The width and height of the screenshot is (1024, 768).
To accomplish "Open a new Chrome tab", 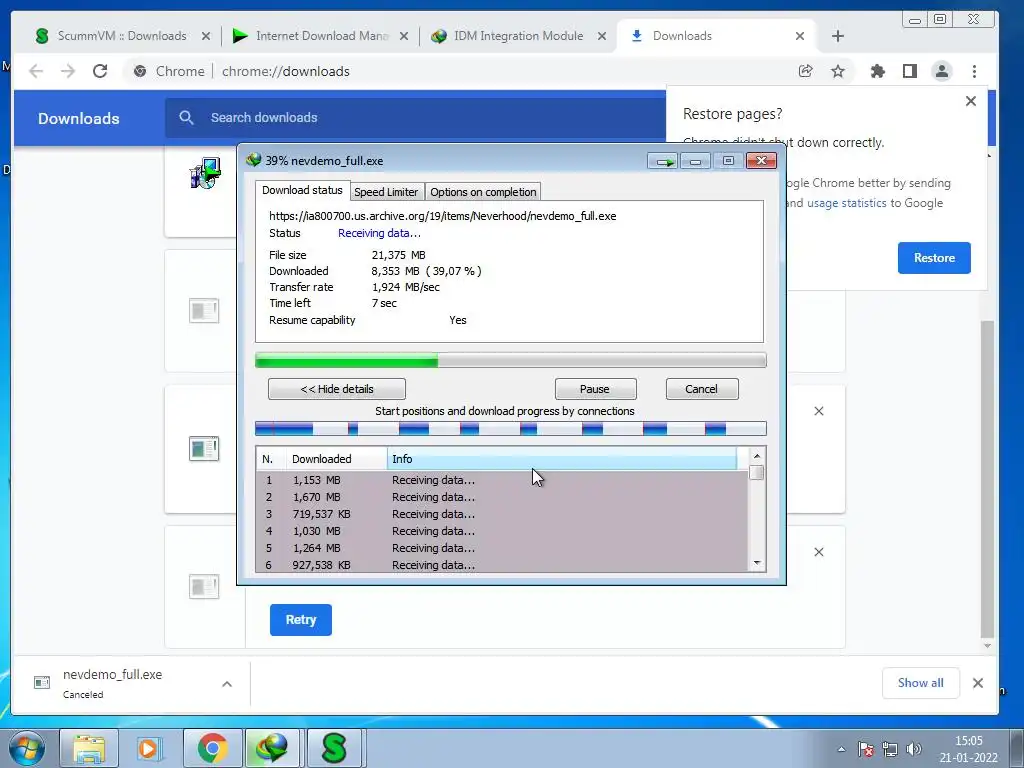I will pyautogui.click(x=838, y=36).
